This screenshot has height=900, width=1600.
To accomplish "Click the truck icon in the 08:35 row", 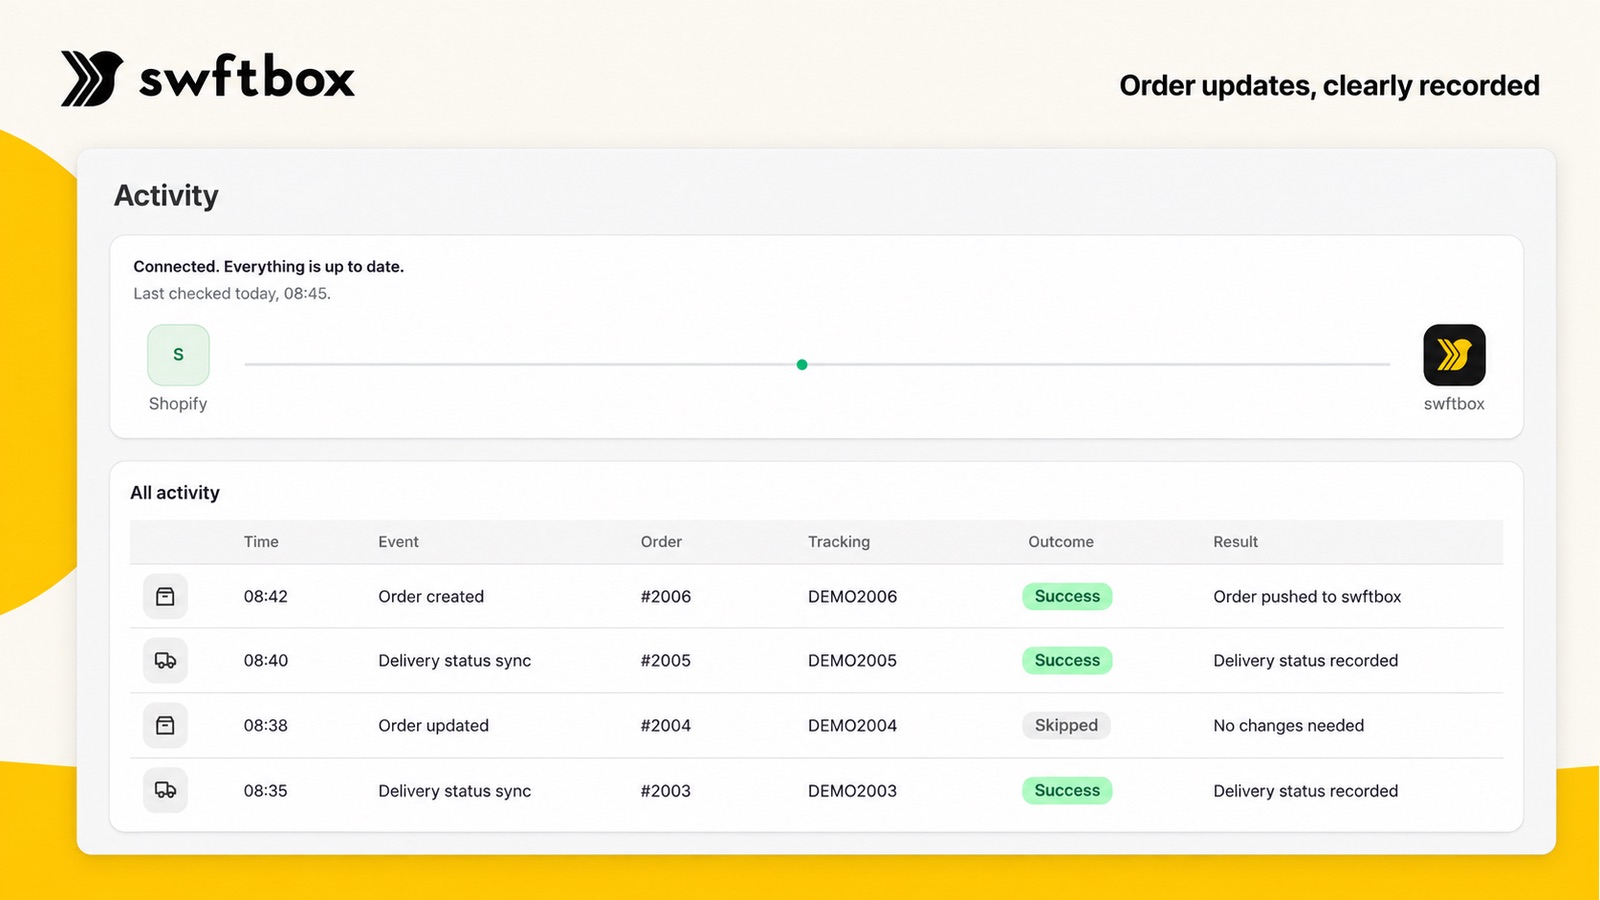I will point(165,790).
